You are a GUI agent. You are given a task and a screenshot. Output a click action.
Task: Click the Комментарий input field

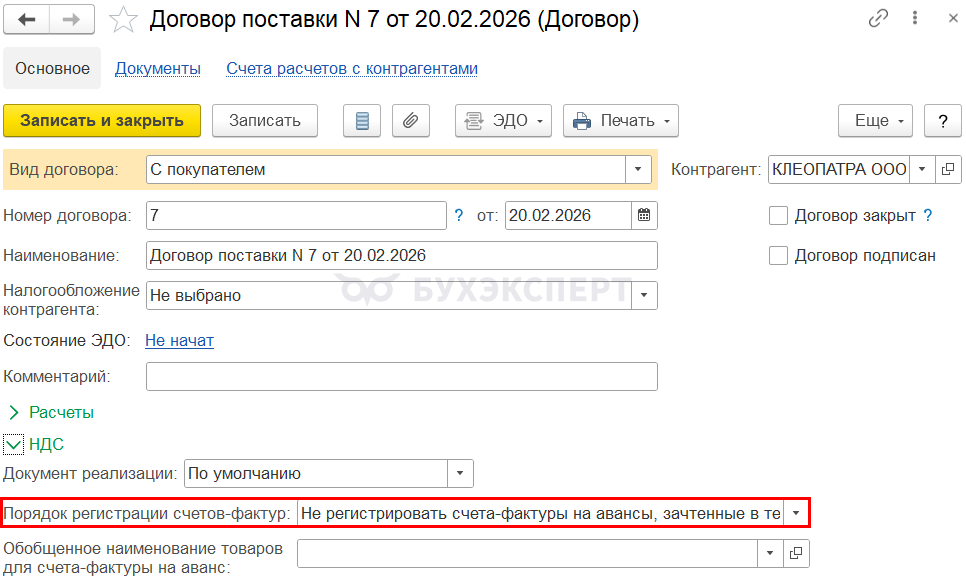click(402, 376)
